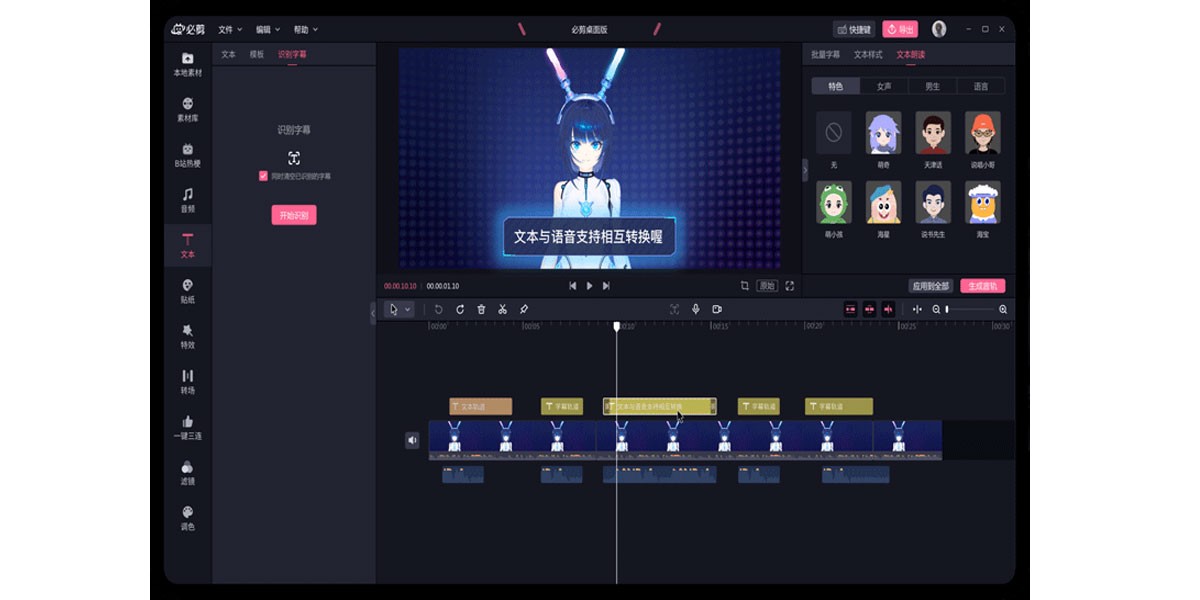Open the 转场 transitions panel

(188, 382)
